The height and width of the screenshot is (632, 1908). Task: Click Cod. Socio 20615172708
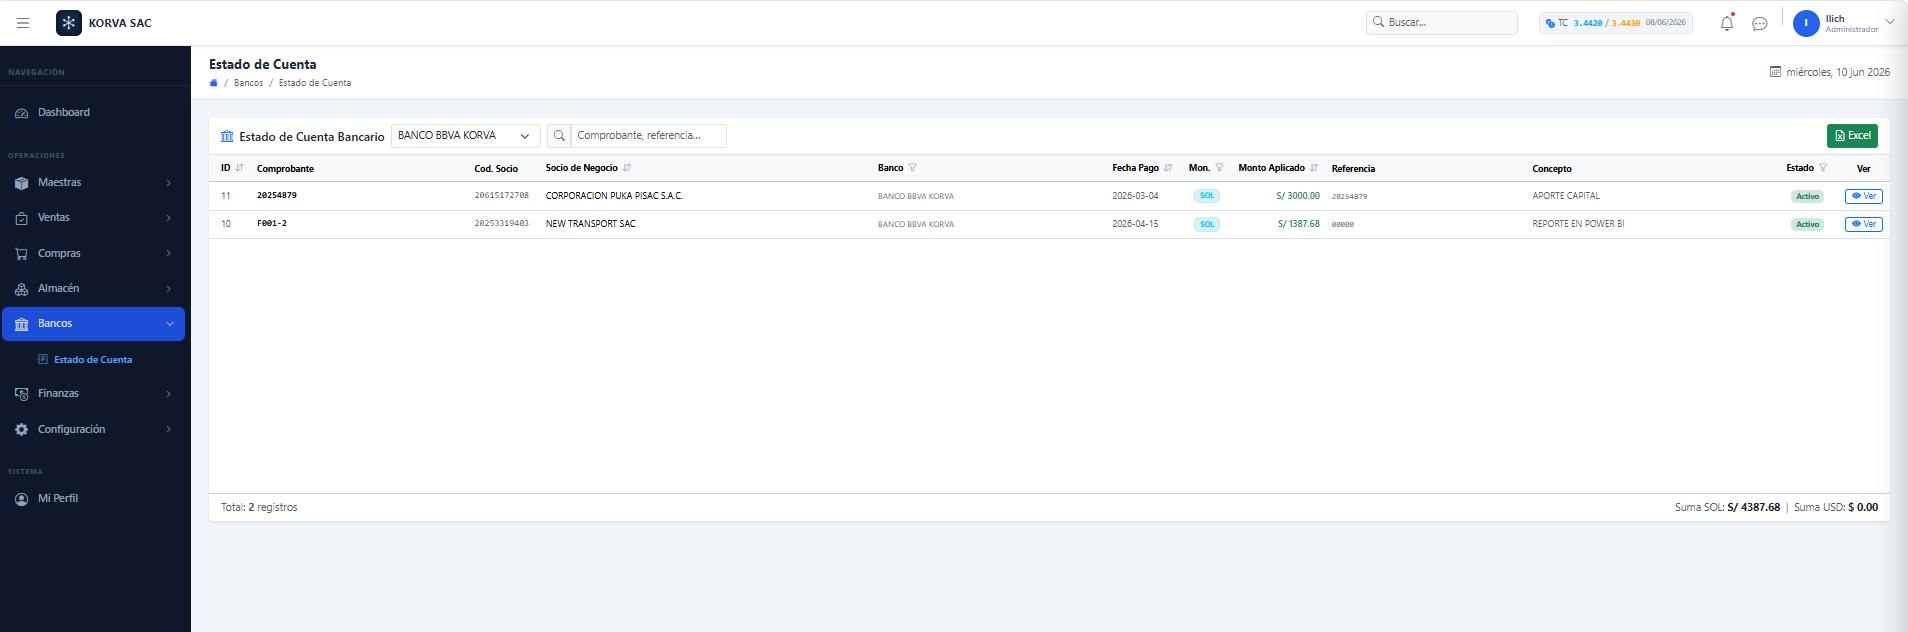click(x=501, y=196)
